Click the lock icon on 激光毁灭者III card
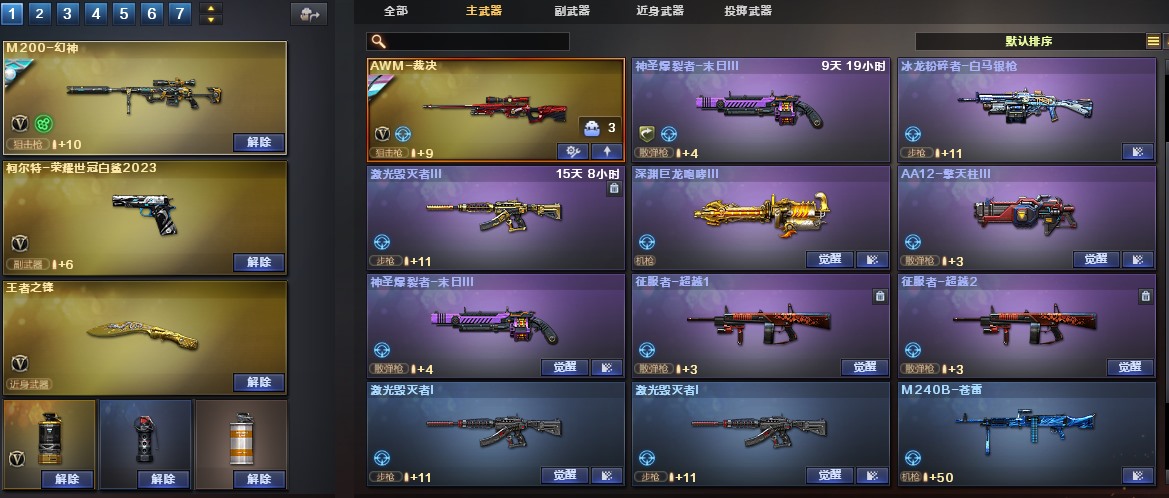 pyautogui.click(x=614, y=189)
